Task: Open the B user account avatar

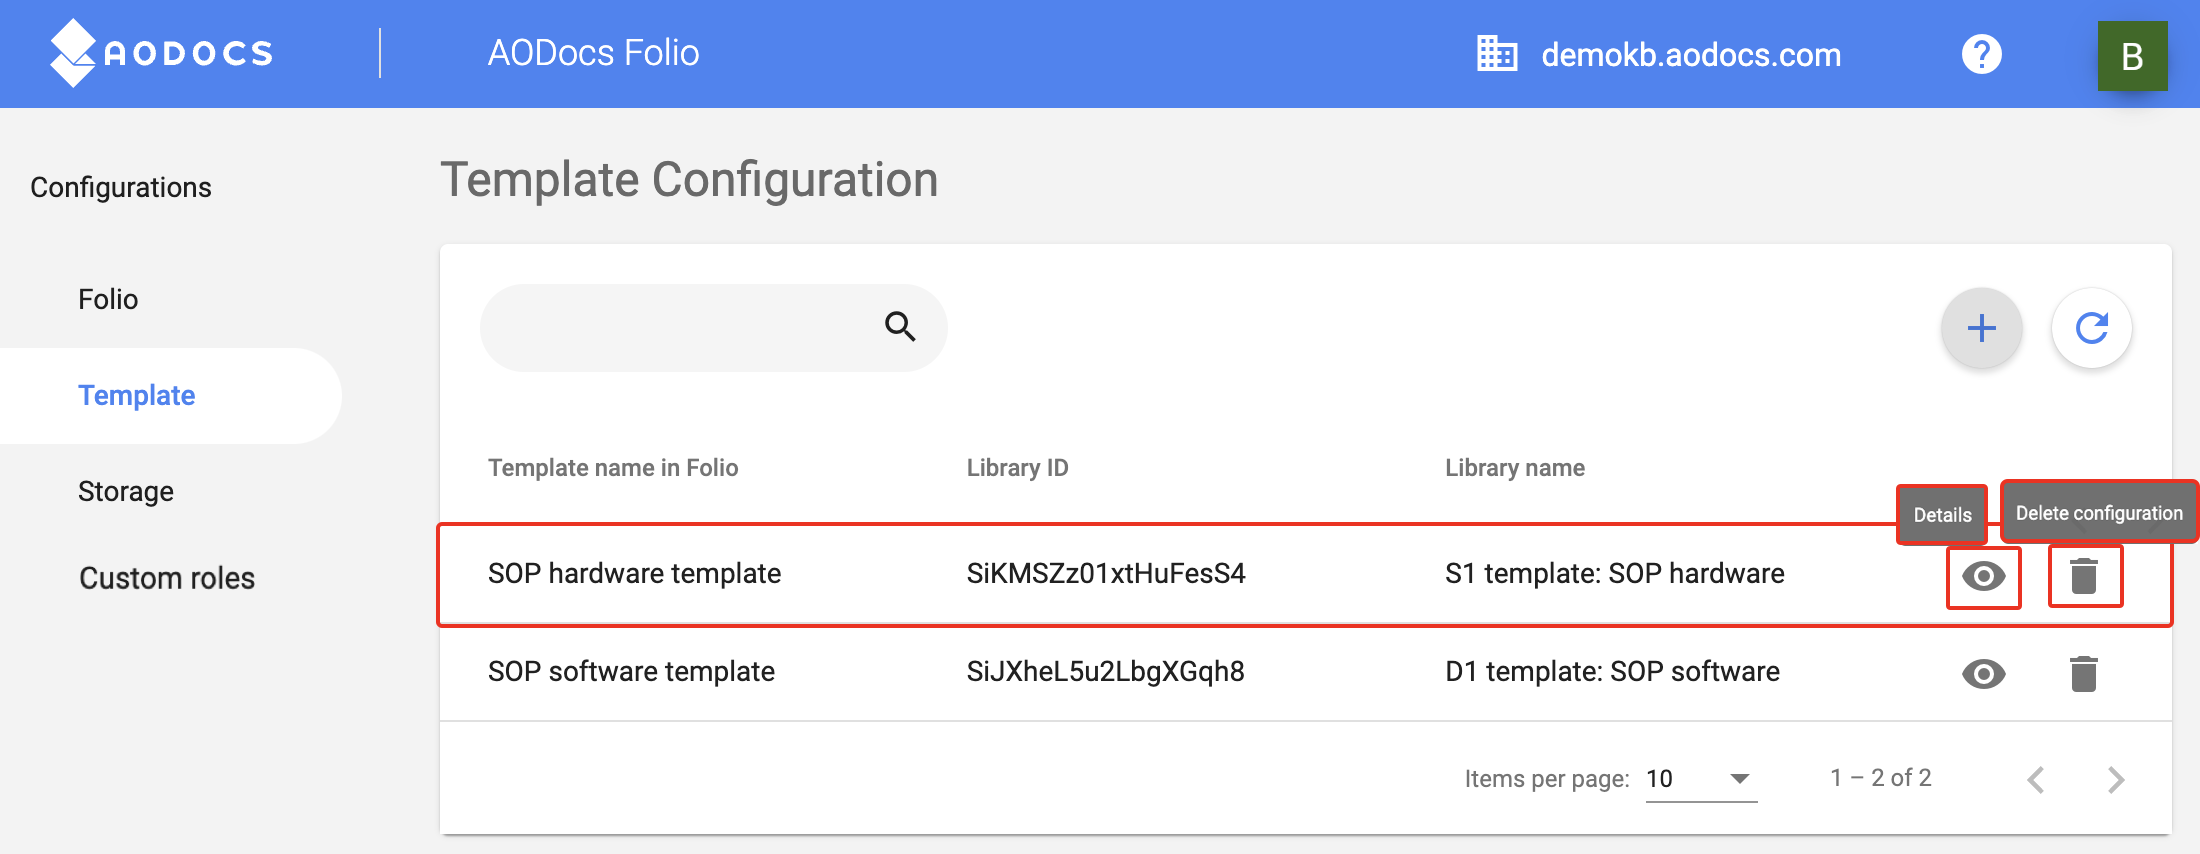Action: click(x=2132, y=56)
